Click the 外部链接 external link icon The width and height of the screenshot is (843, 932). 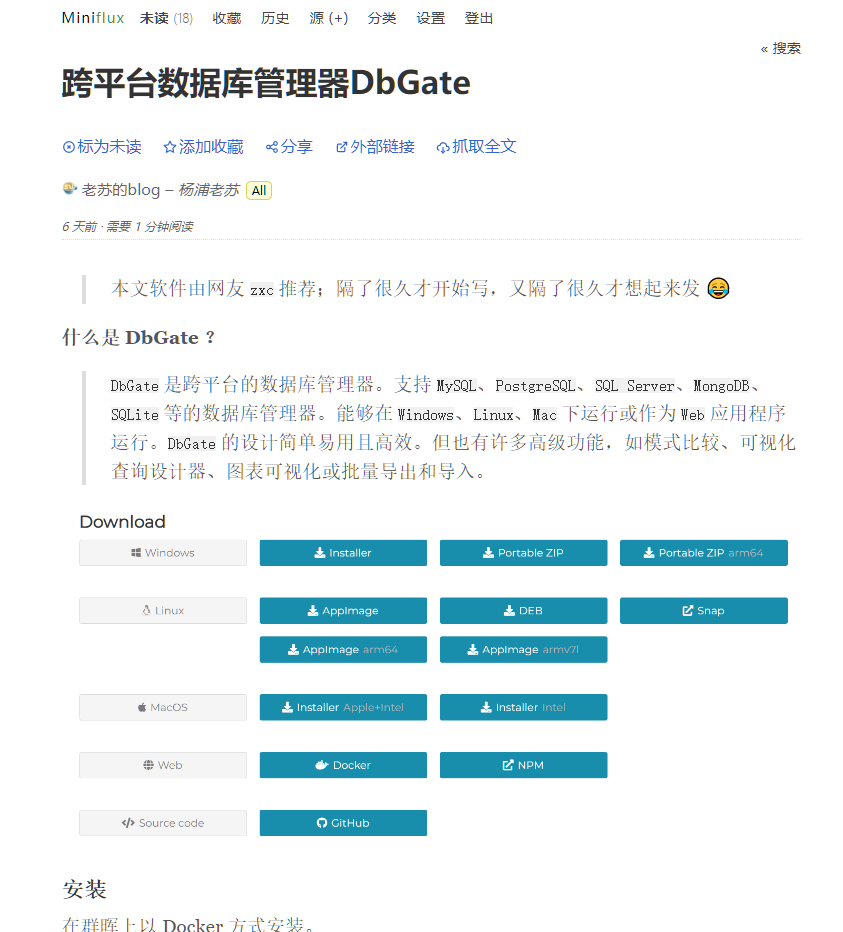tap(342, 147)
